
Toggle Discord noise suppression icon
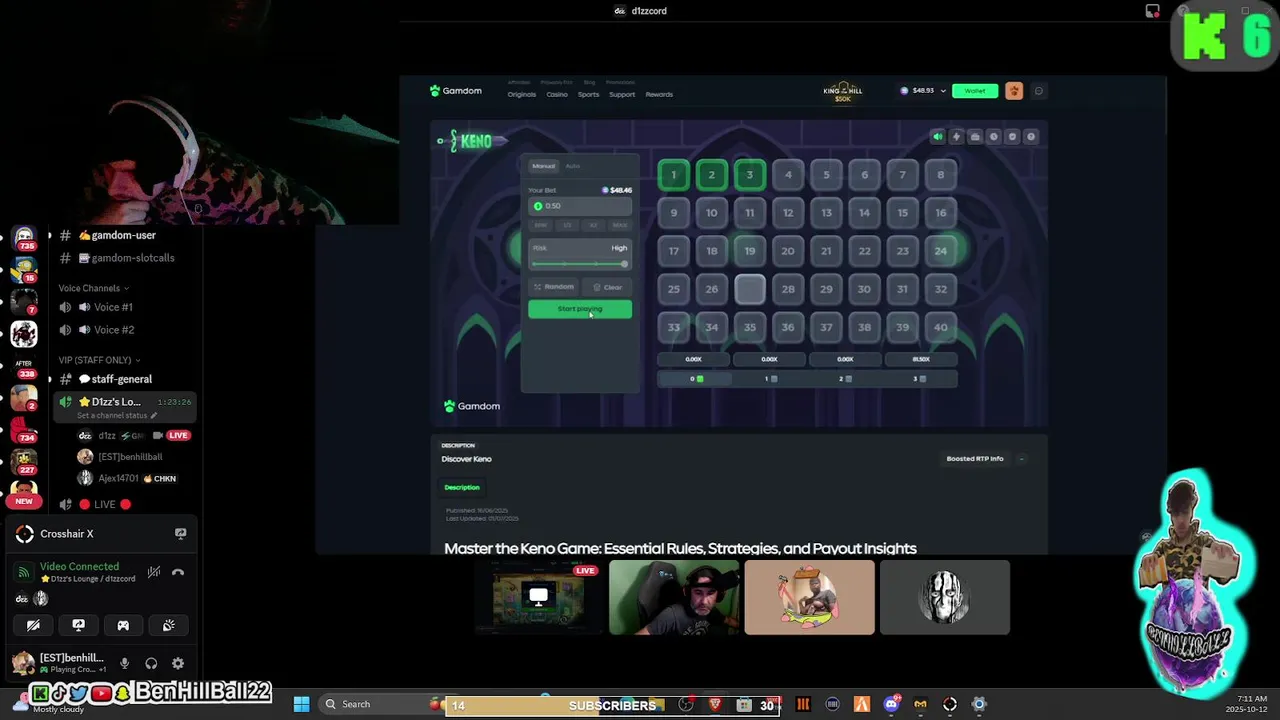pyautogui.click(x=153, y=572)
